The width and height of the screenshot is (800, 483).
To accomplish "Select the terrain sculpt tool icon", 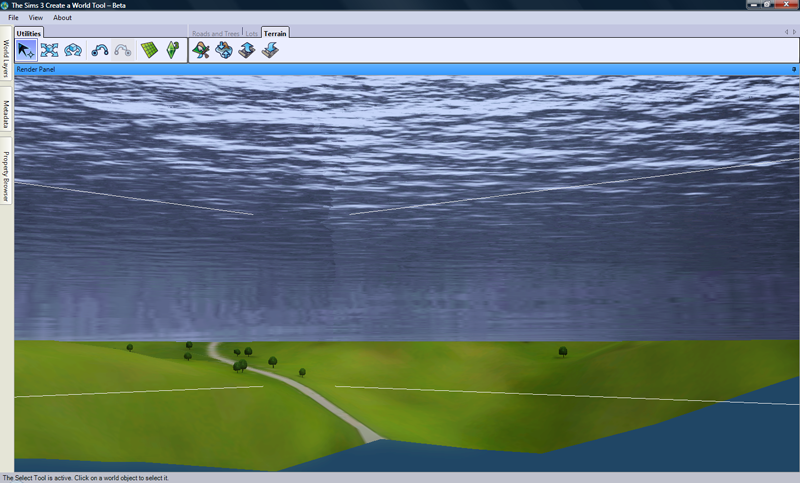I will click(223, 50).
